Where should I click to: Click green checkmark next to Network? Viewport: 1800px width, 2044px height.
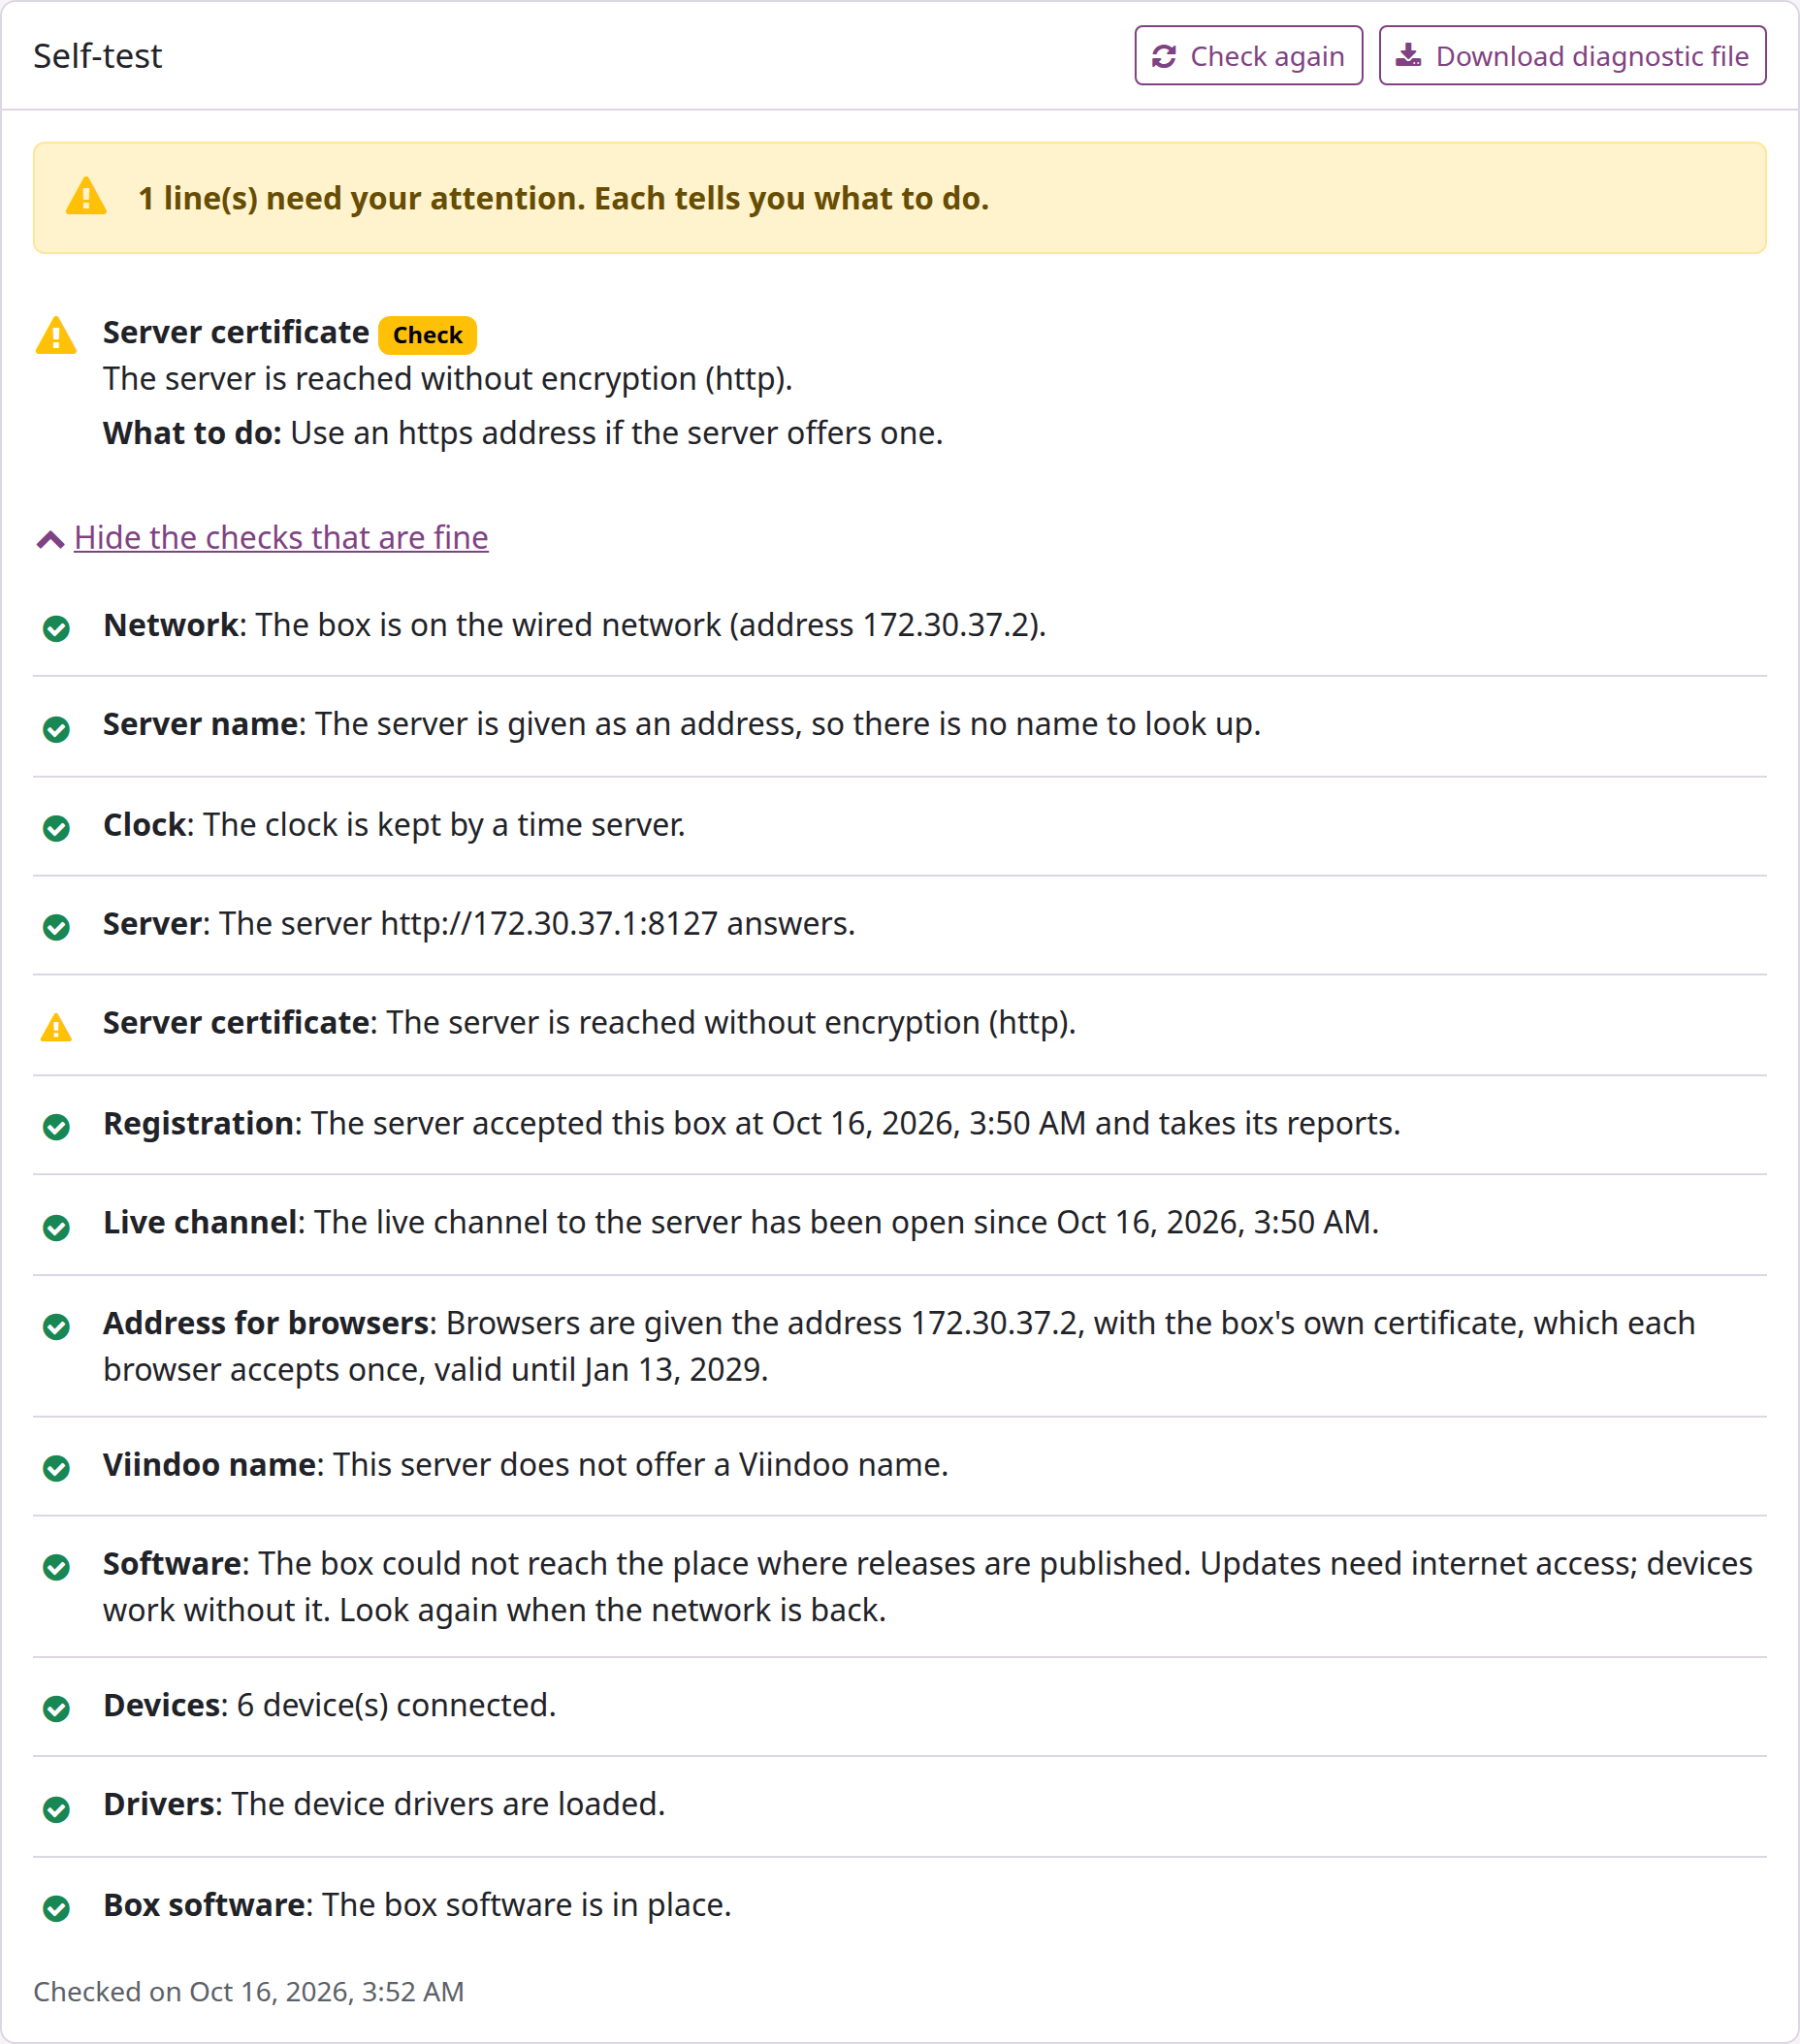[57, 628]
